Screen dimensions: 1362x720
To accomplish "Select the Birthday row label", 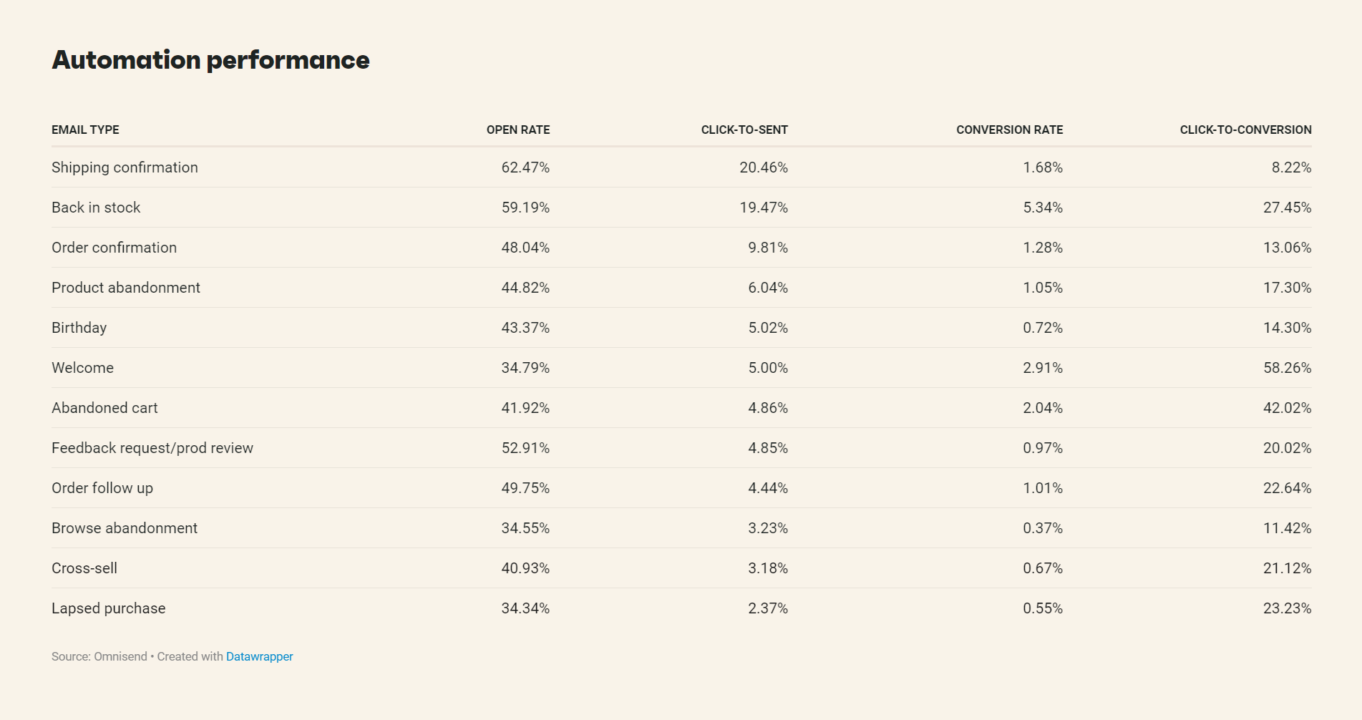I will [79, 328].
